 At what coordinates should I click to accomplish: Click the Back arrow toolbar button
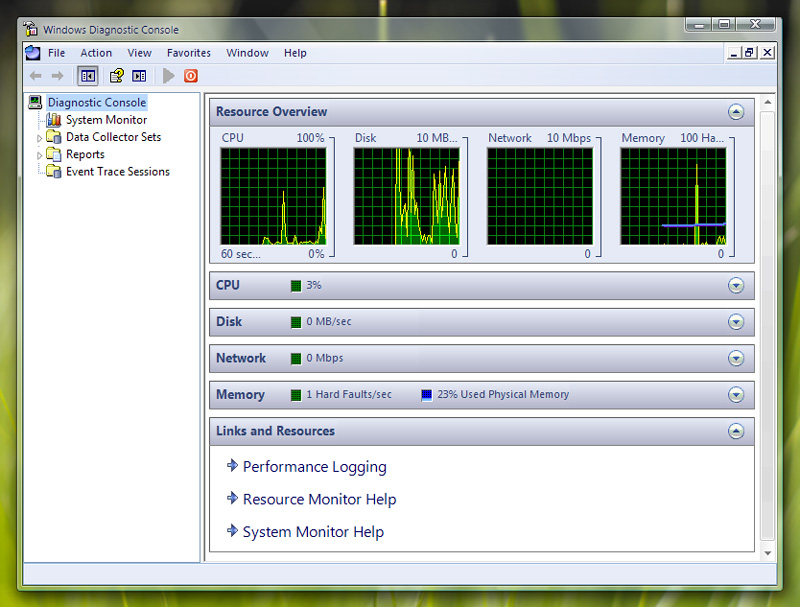pyautogui.click(x=36, y=76)
